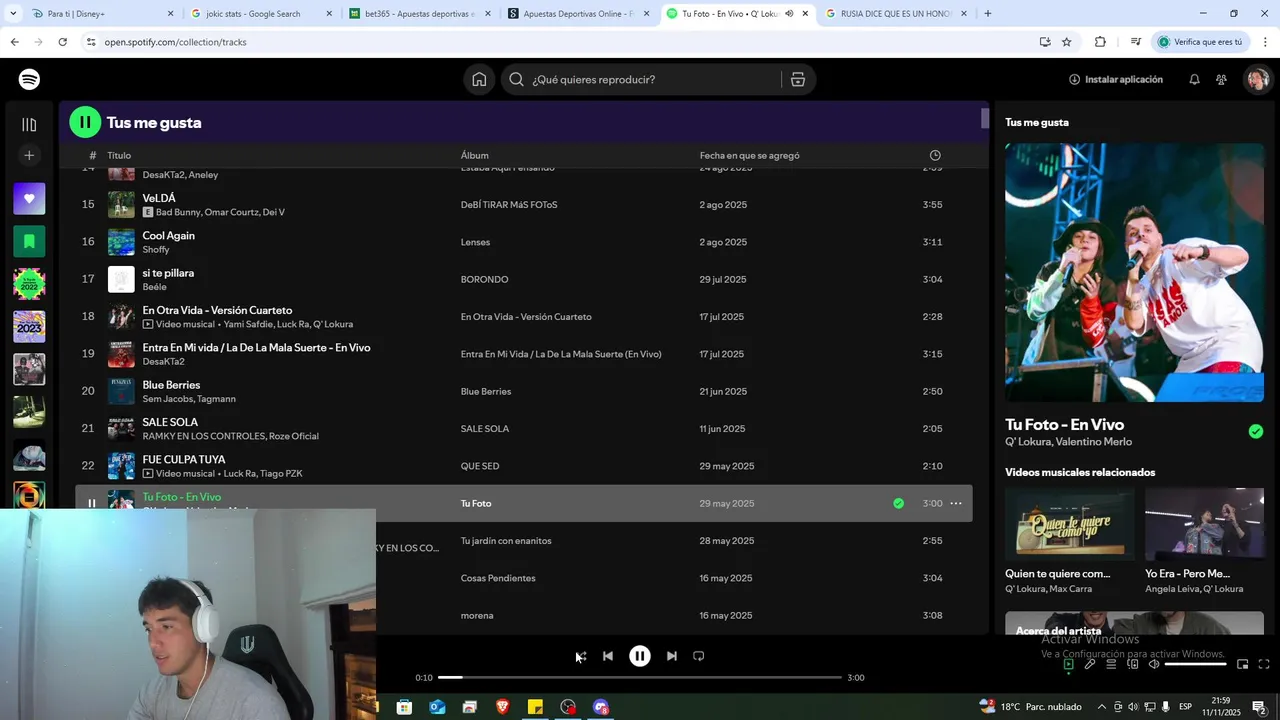
Task: Toggle green check beside Tu Foto - En Vivo title
Action: click(1256, 431)
